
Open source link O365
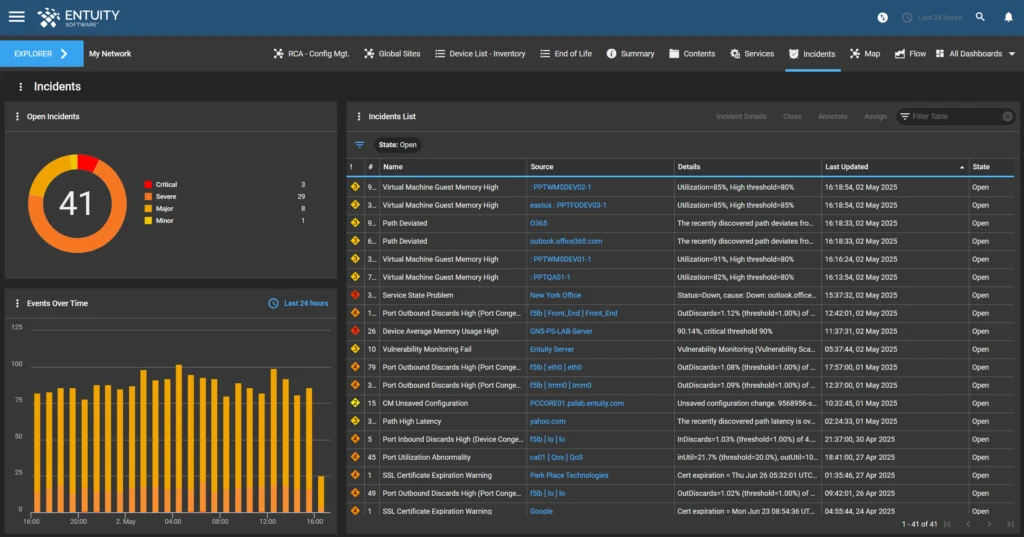click(538, 223)
